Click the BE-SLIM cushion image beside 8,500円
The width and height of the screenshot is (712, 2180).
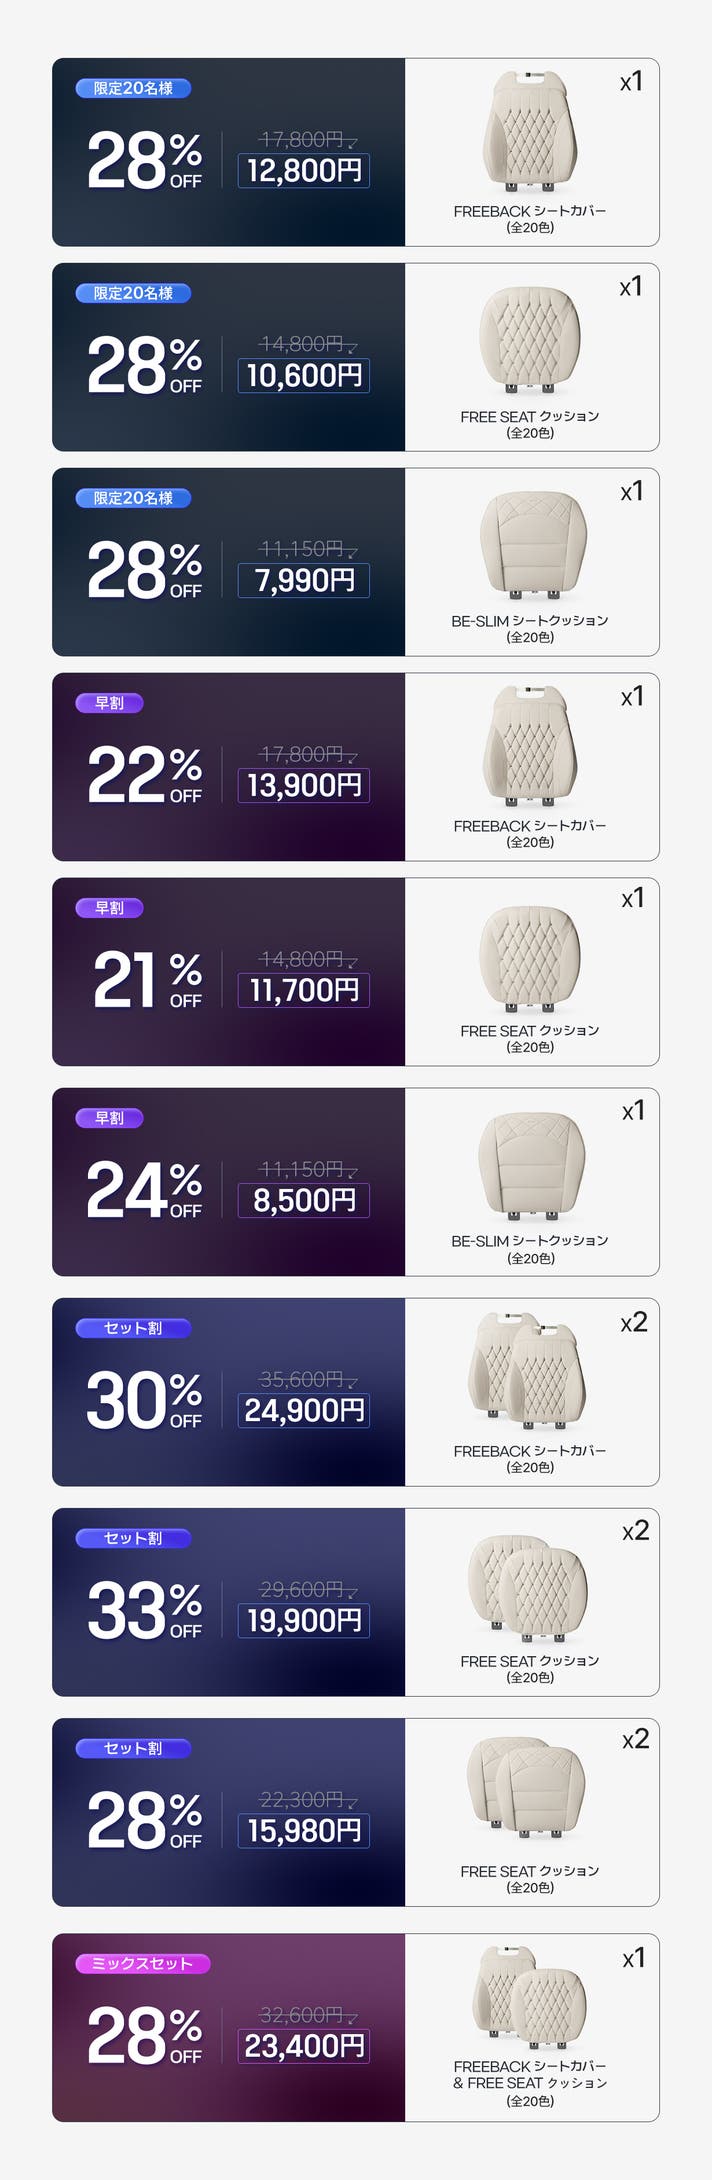[531, 1165]
